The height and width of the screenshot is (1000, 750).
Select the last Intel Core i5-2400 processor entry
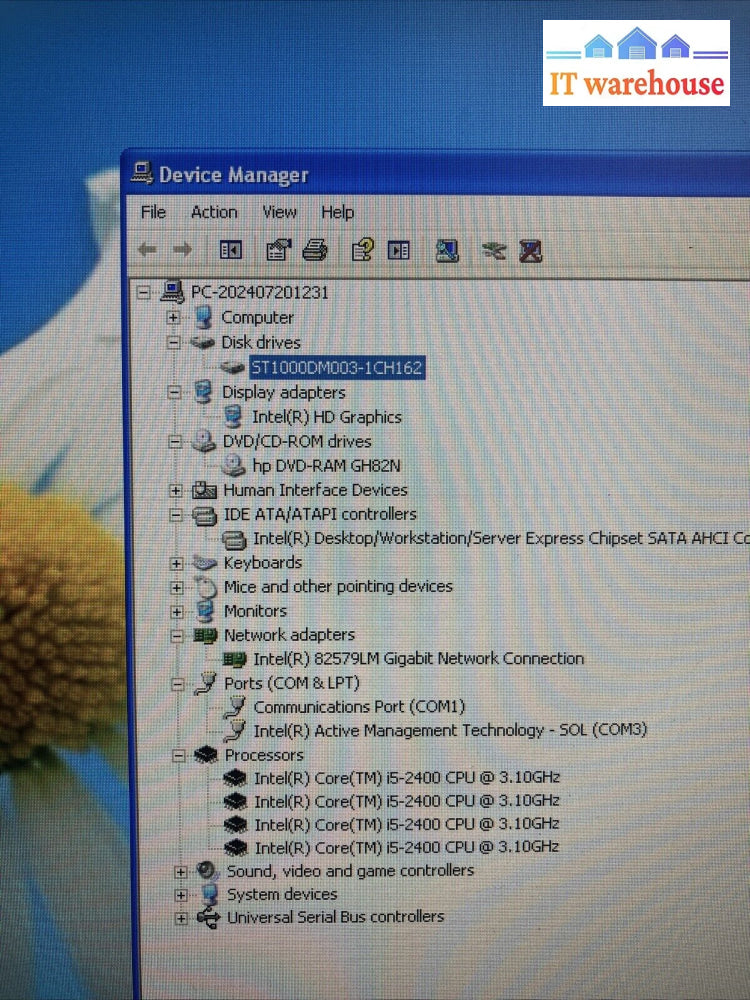(x=407, y=848)
